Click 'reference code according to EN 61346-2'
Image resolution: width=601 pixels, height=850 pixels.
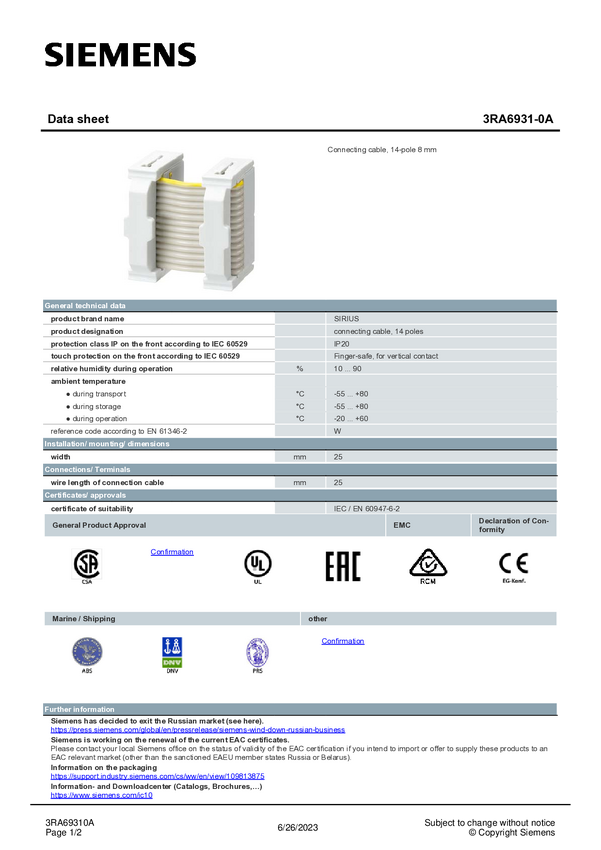coord(119,432)
